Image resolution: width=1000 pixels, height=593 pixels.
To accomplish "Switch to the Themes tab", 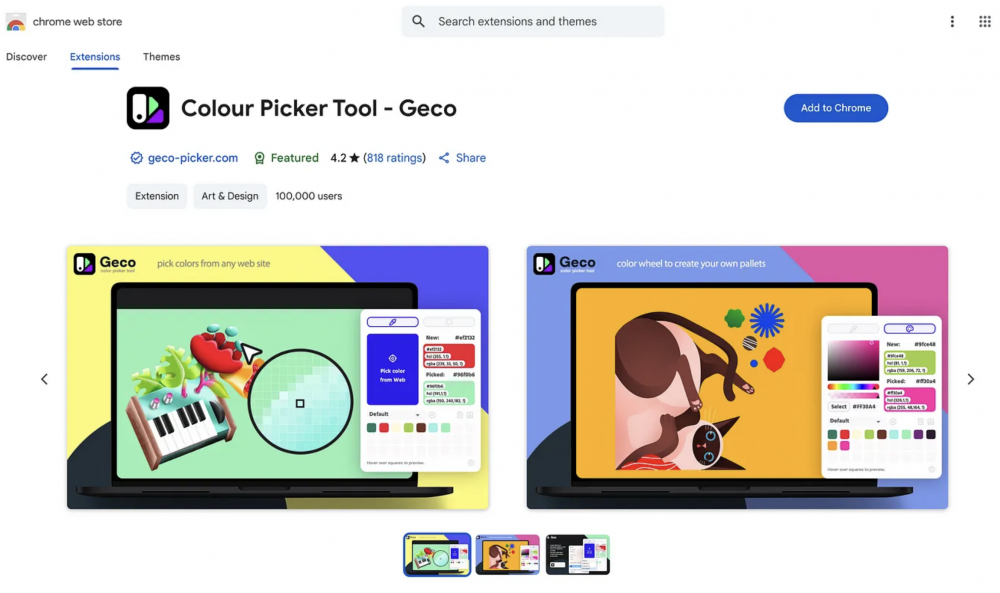I will [161, 57].
